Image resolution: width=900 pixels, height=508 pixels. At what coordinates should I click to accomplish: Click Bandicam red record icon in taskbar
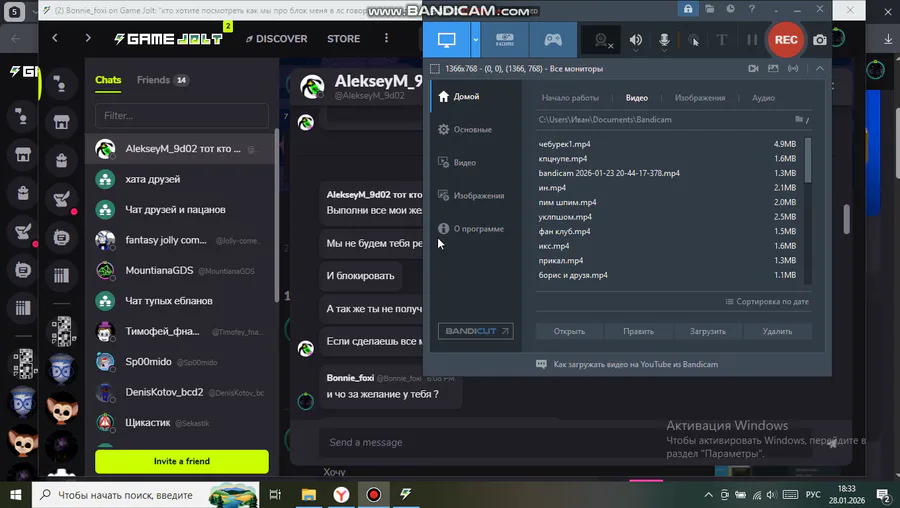point(374,494)
